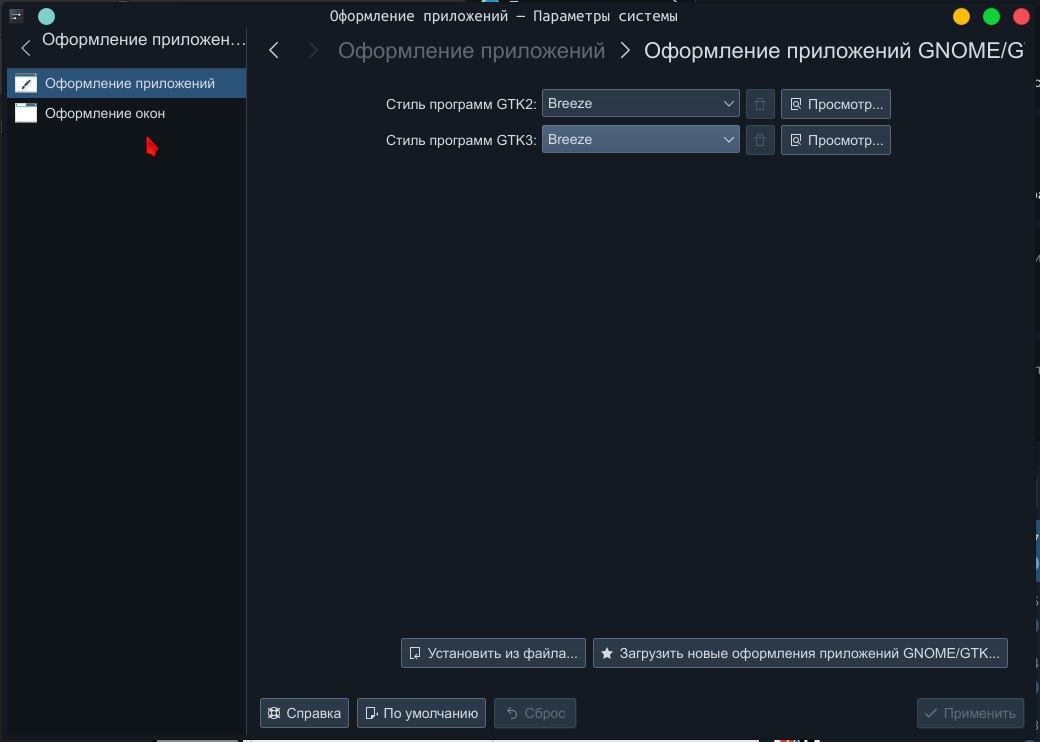Image resolution: width=1040 pixels, height=742 pixels.
Task: Click the window icon beside Оформление окон
Action: tap(26, 113)
